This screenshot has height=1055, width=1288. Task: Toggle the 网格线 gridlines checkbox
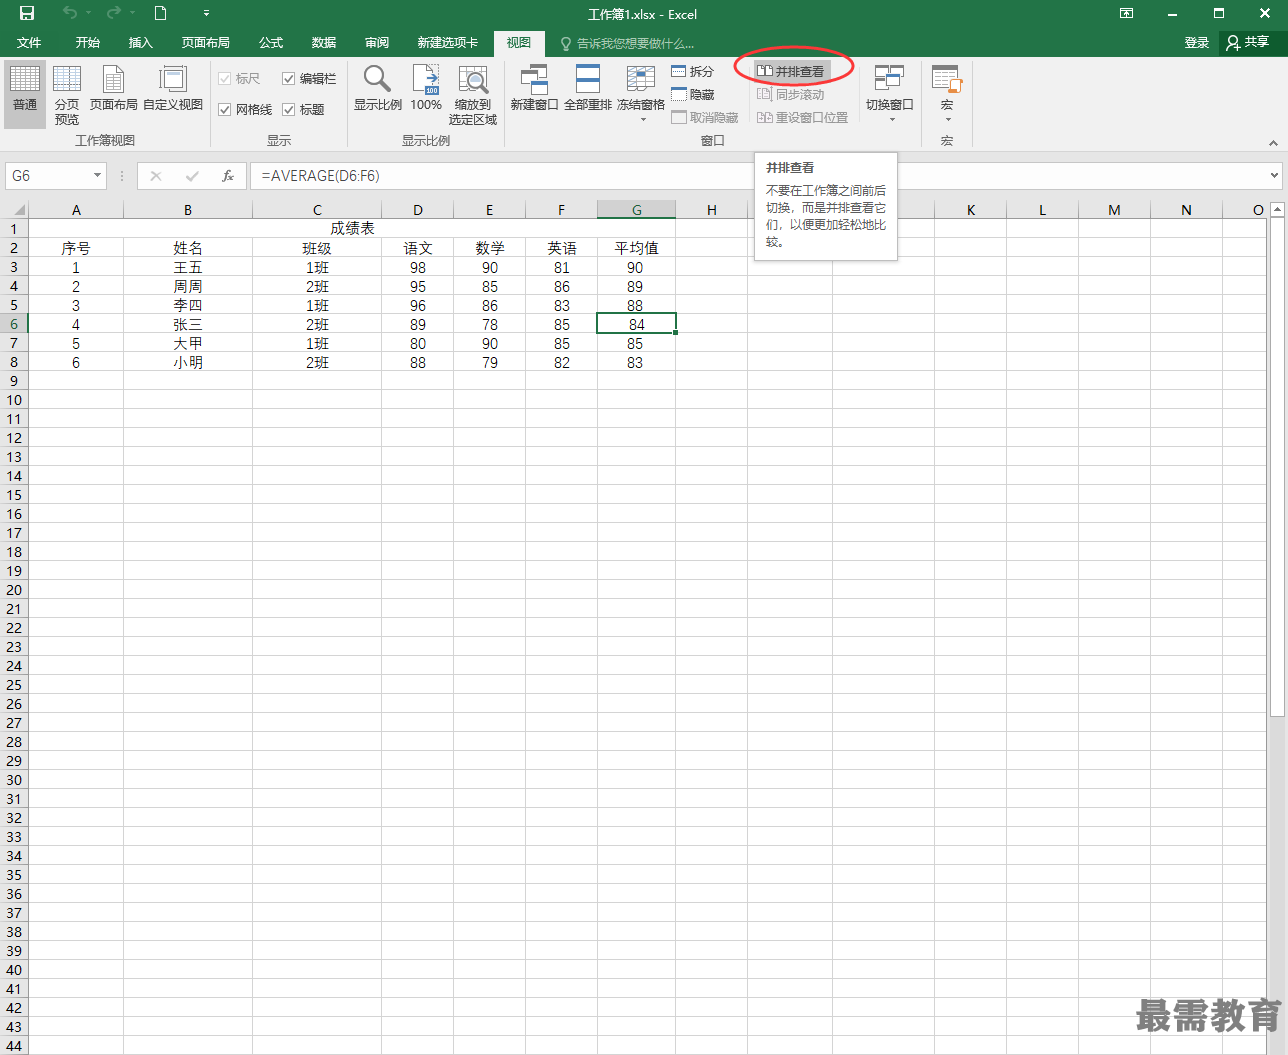[225, 109]
